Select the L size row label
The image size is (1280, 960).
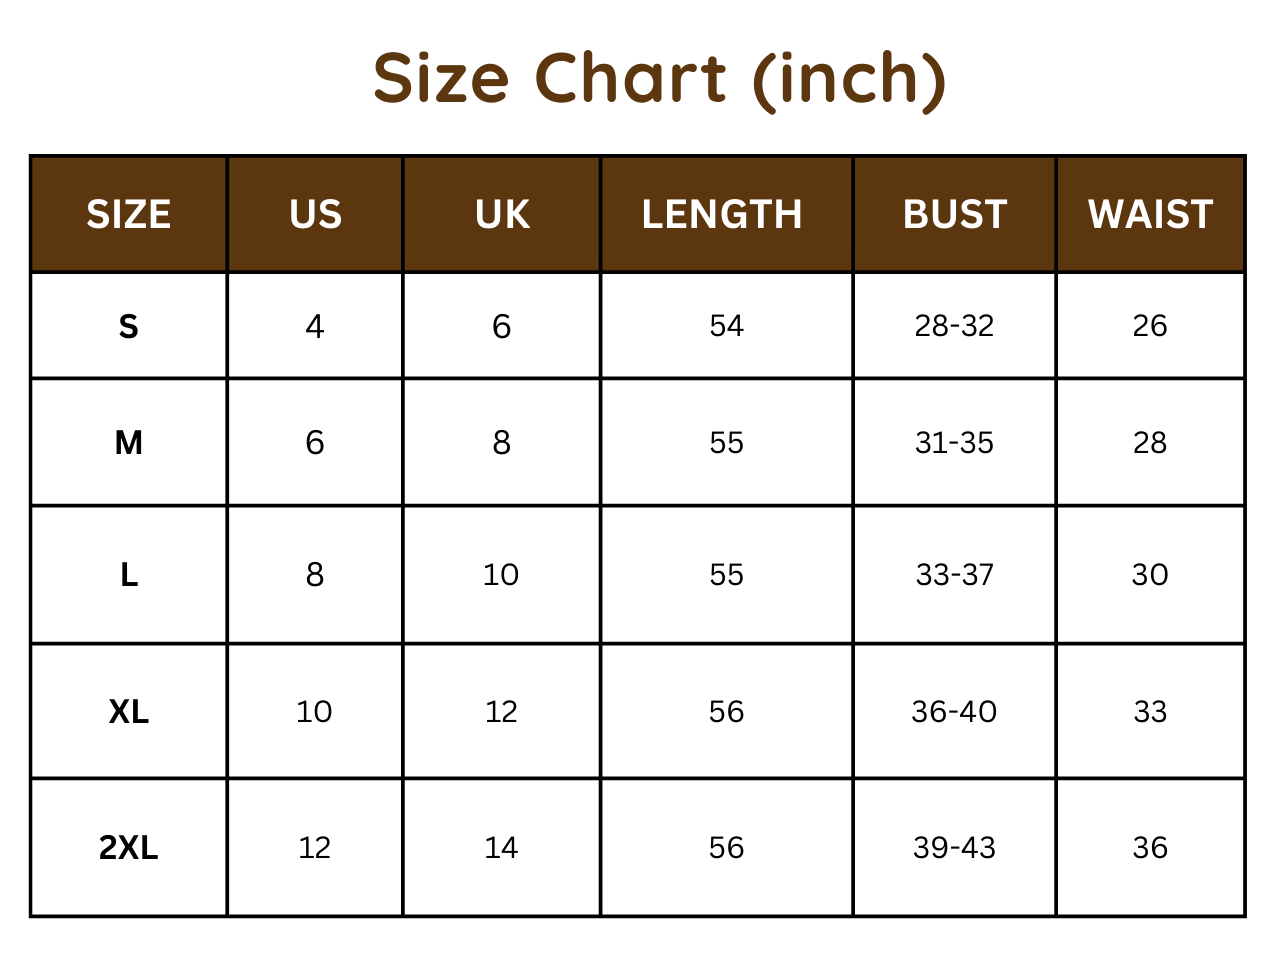click(x=128, y=575)
